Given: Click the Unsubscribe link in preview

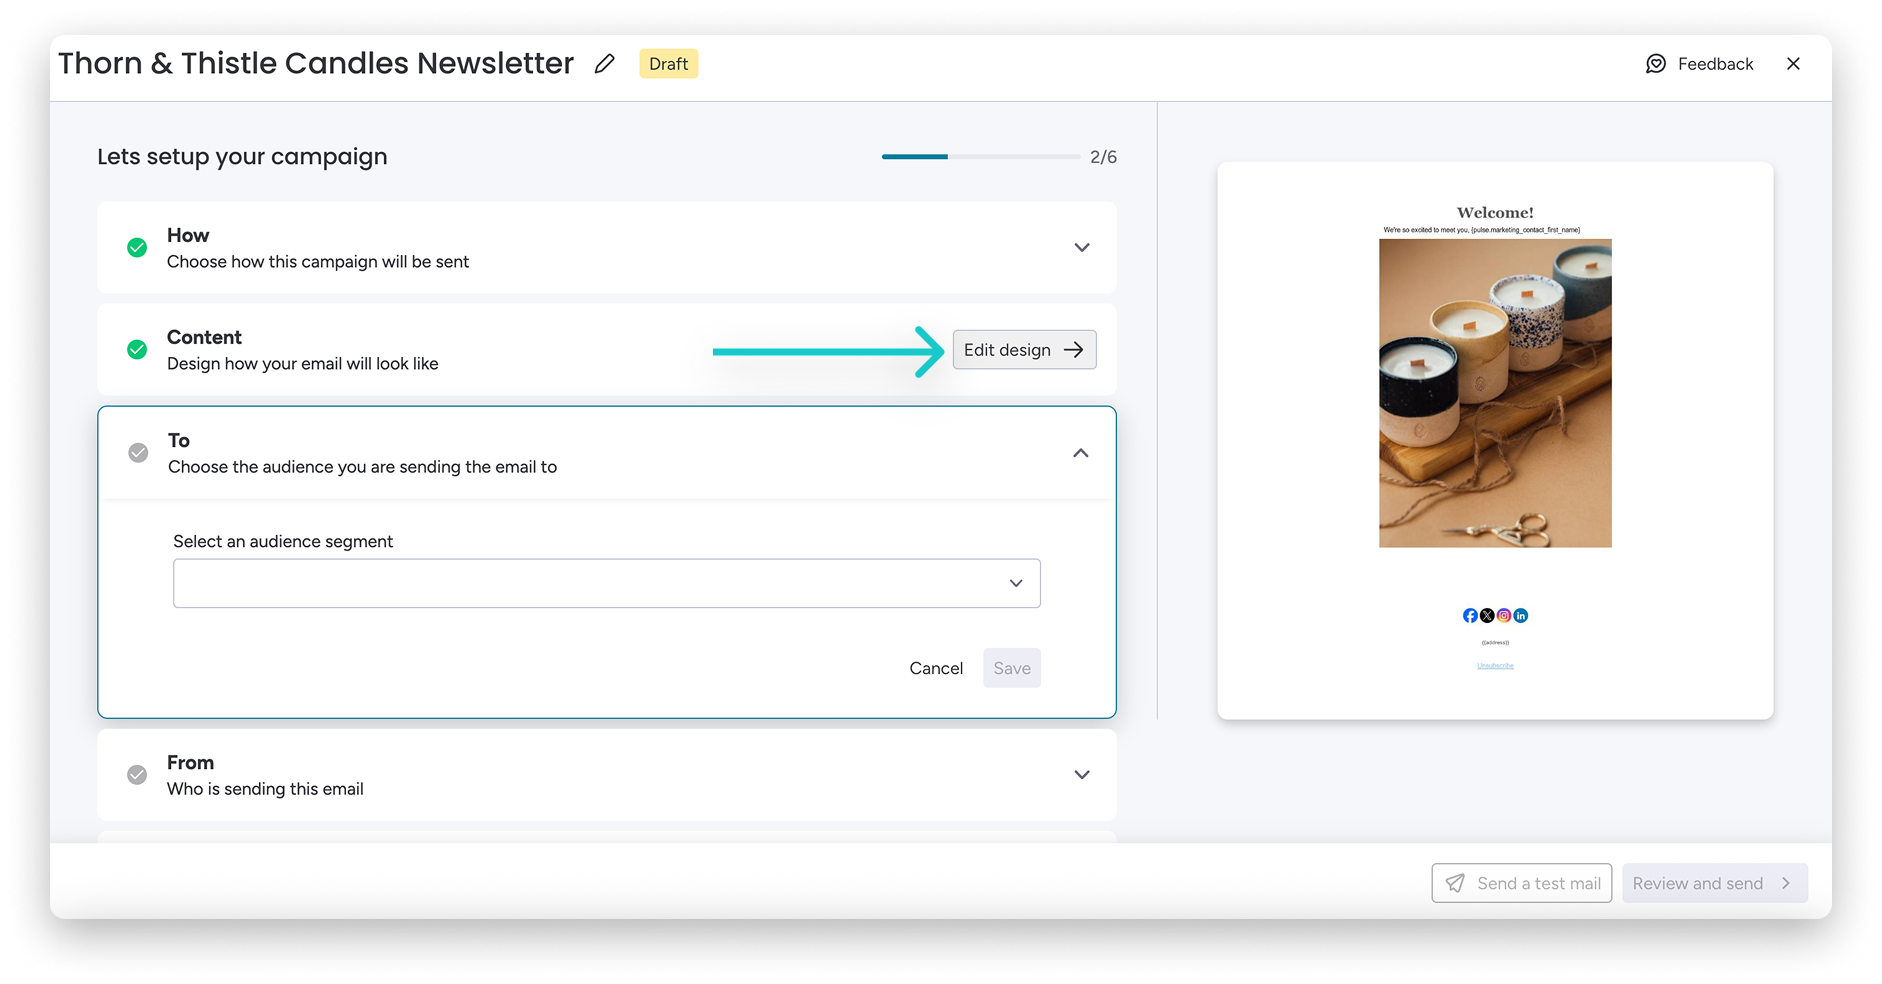Looking at the screenshot, I should [x=1495, y=666].
